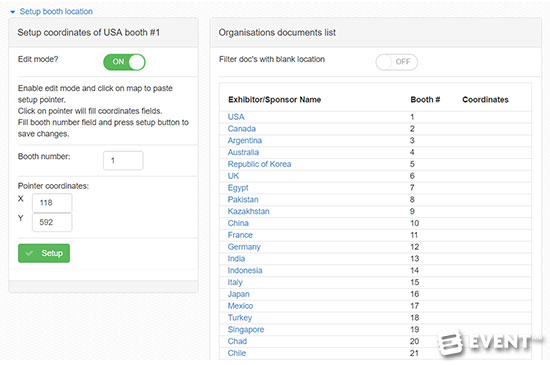Click the Setup booth location heading link
The height and width of the screenshot is (365, 550).
tap(56, 12)
